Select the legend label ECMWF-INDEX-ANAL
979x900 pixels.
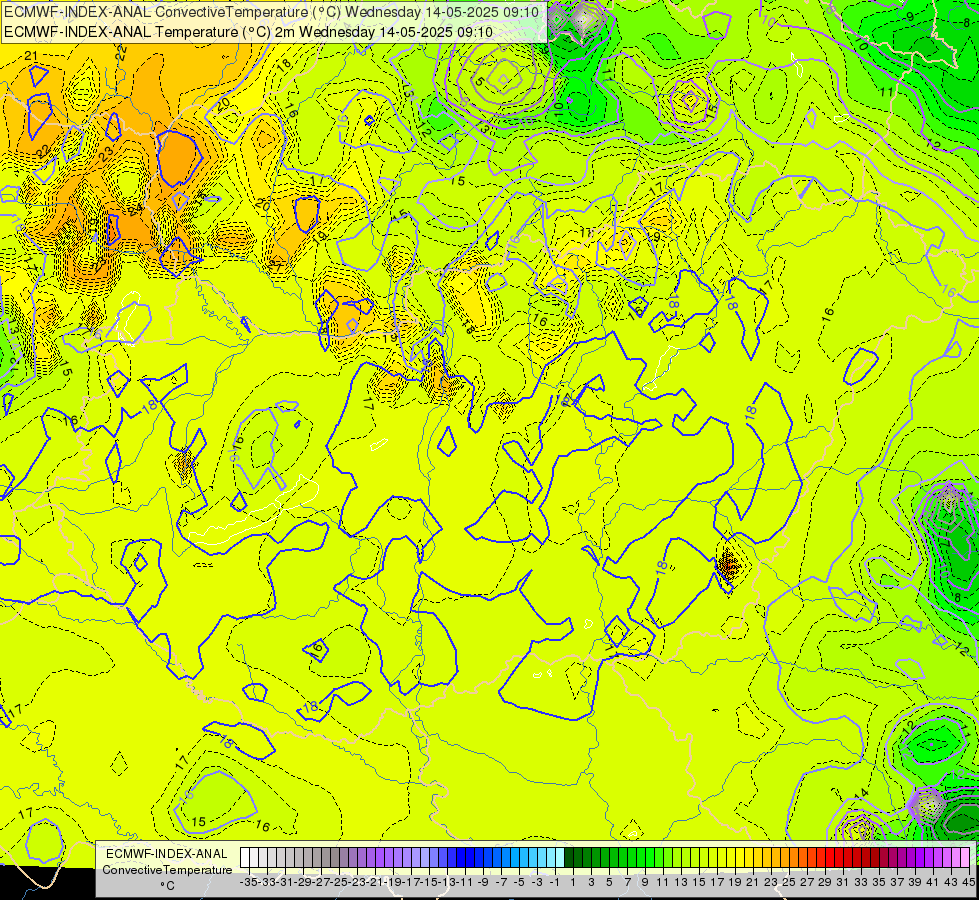pyautogui.click(x=167, y=854)
